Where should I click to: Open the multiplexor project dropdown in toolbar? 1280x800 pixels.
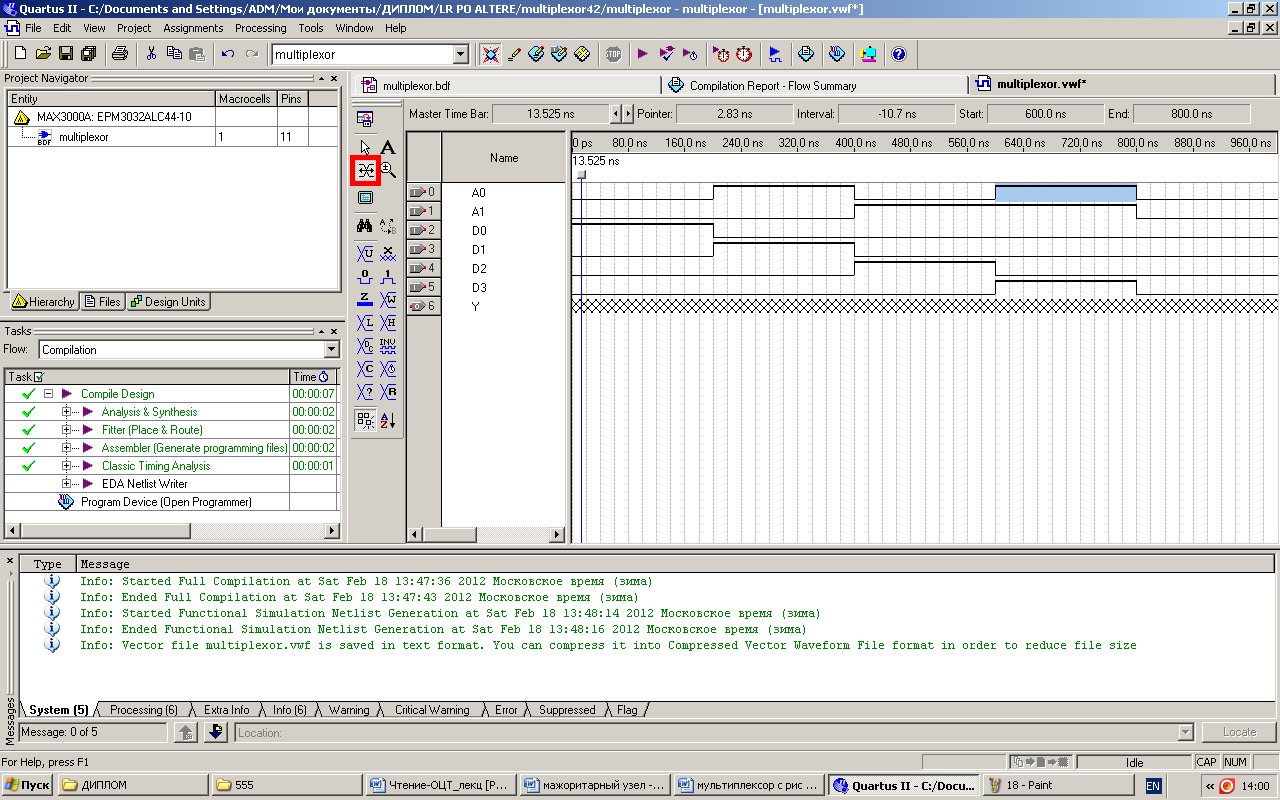(x=461, y=54)
